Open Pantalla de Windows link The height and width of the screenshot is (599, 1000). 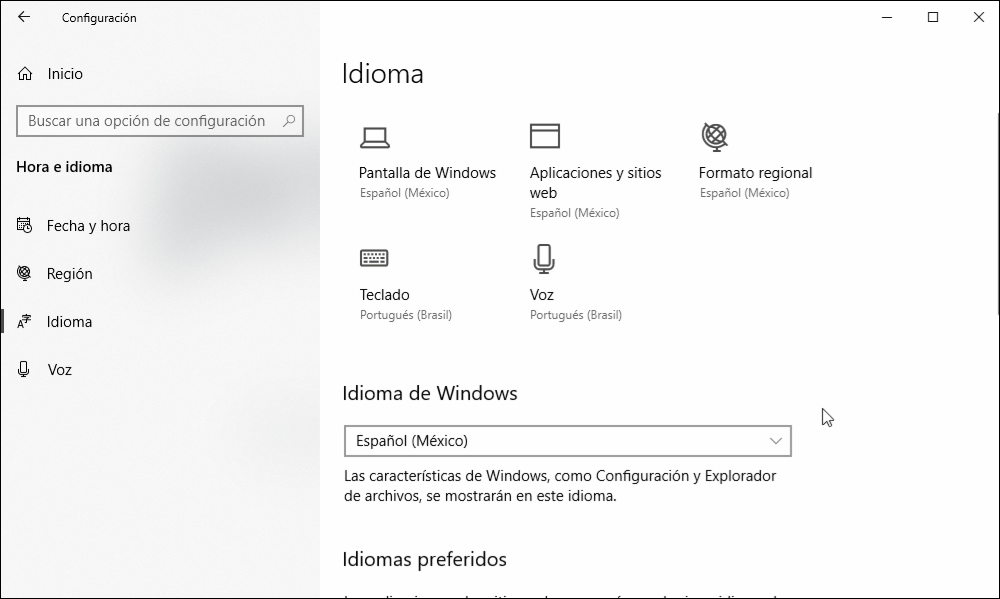click(427, 173)
